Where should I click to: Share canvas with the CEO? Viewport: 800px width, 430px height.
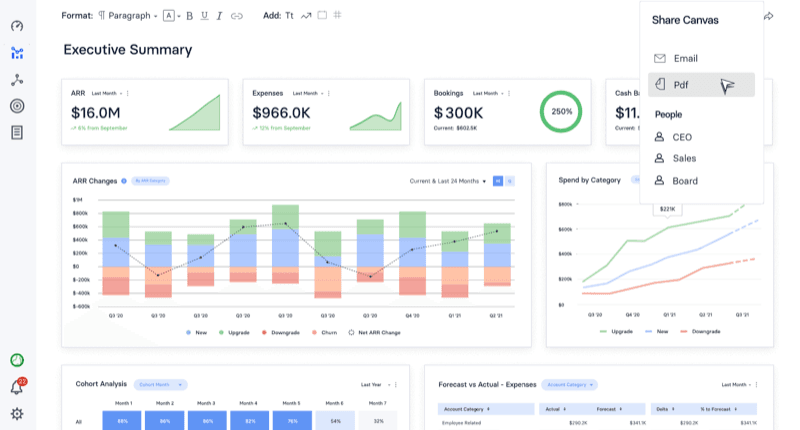tap(682, 137)
